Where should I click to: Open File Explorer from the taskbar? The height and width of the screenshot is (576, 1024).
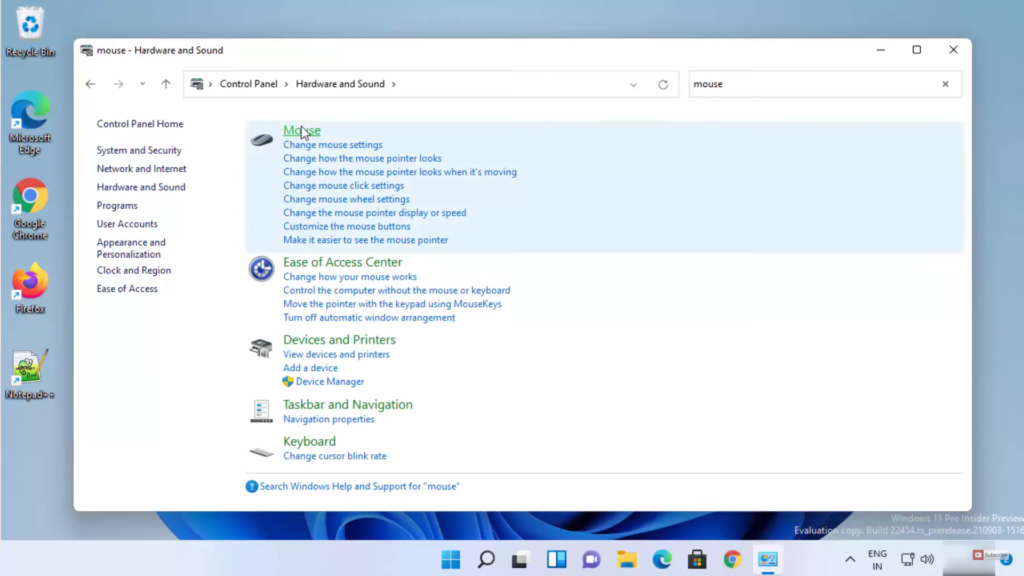pos(627,560)
